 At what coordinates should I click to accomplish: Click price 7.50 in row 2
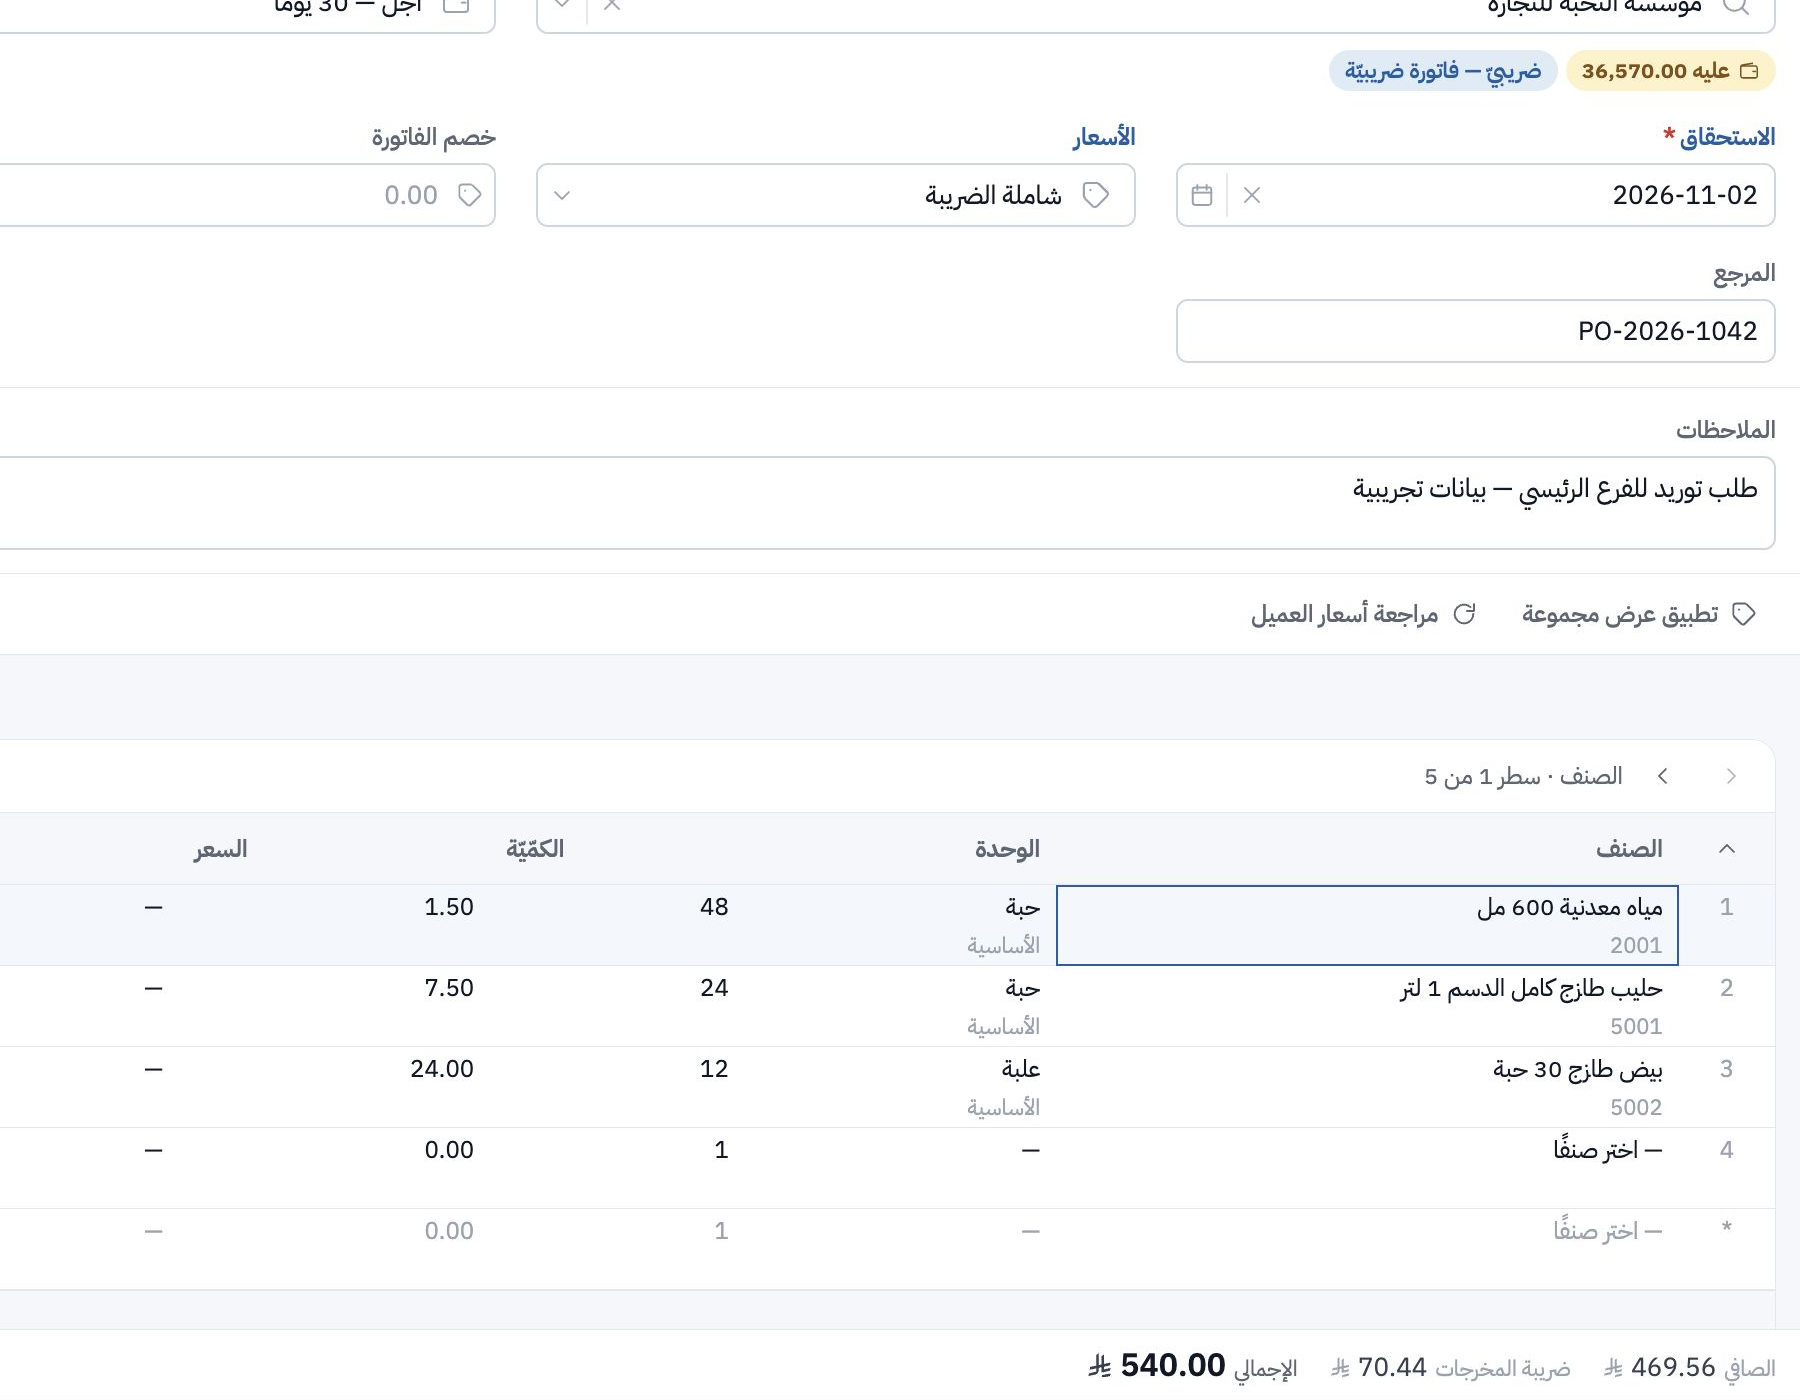pyautogui.click(x=449, y=988)
